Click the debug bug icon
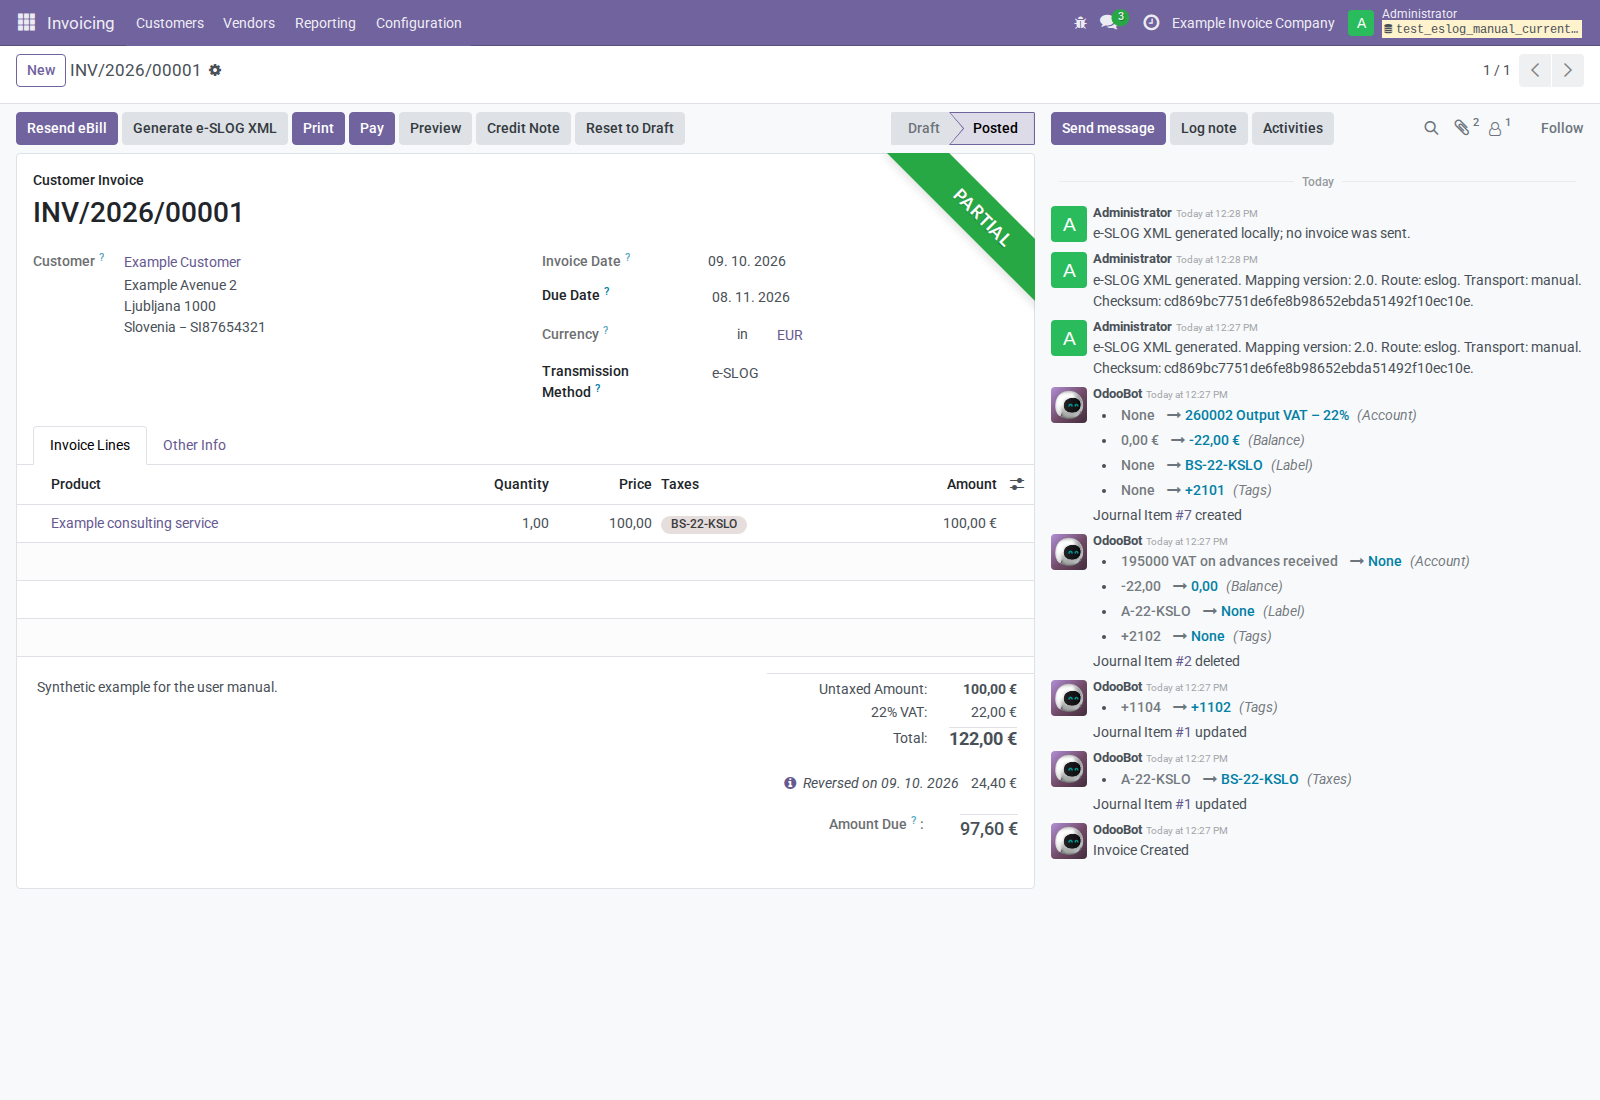The height and width of the screenshot is (1100, 1600). 1080,23
